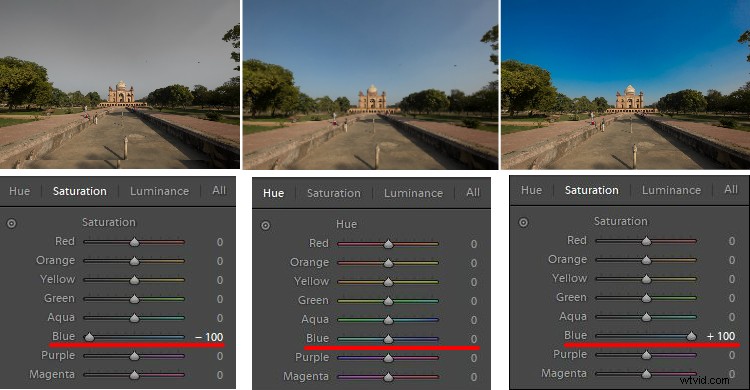Select the active Hue tab in the middle Hue panel

click(273, 193)
